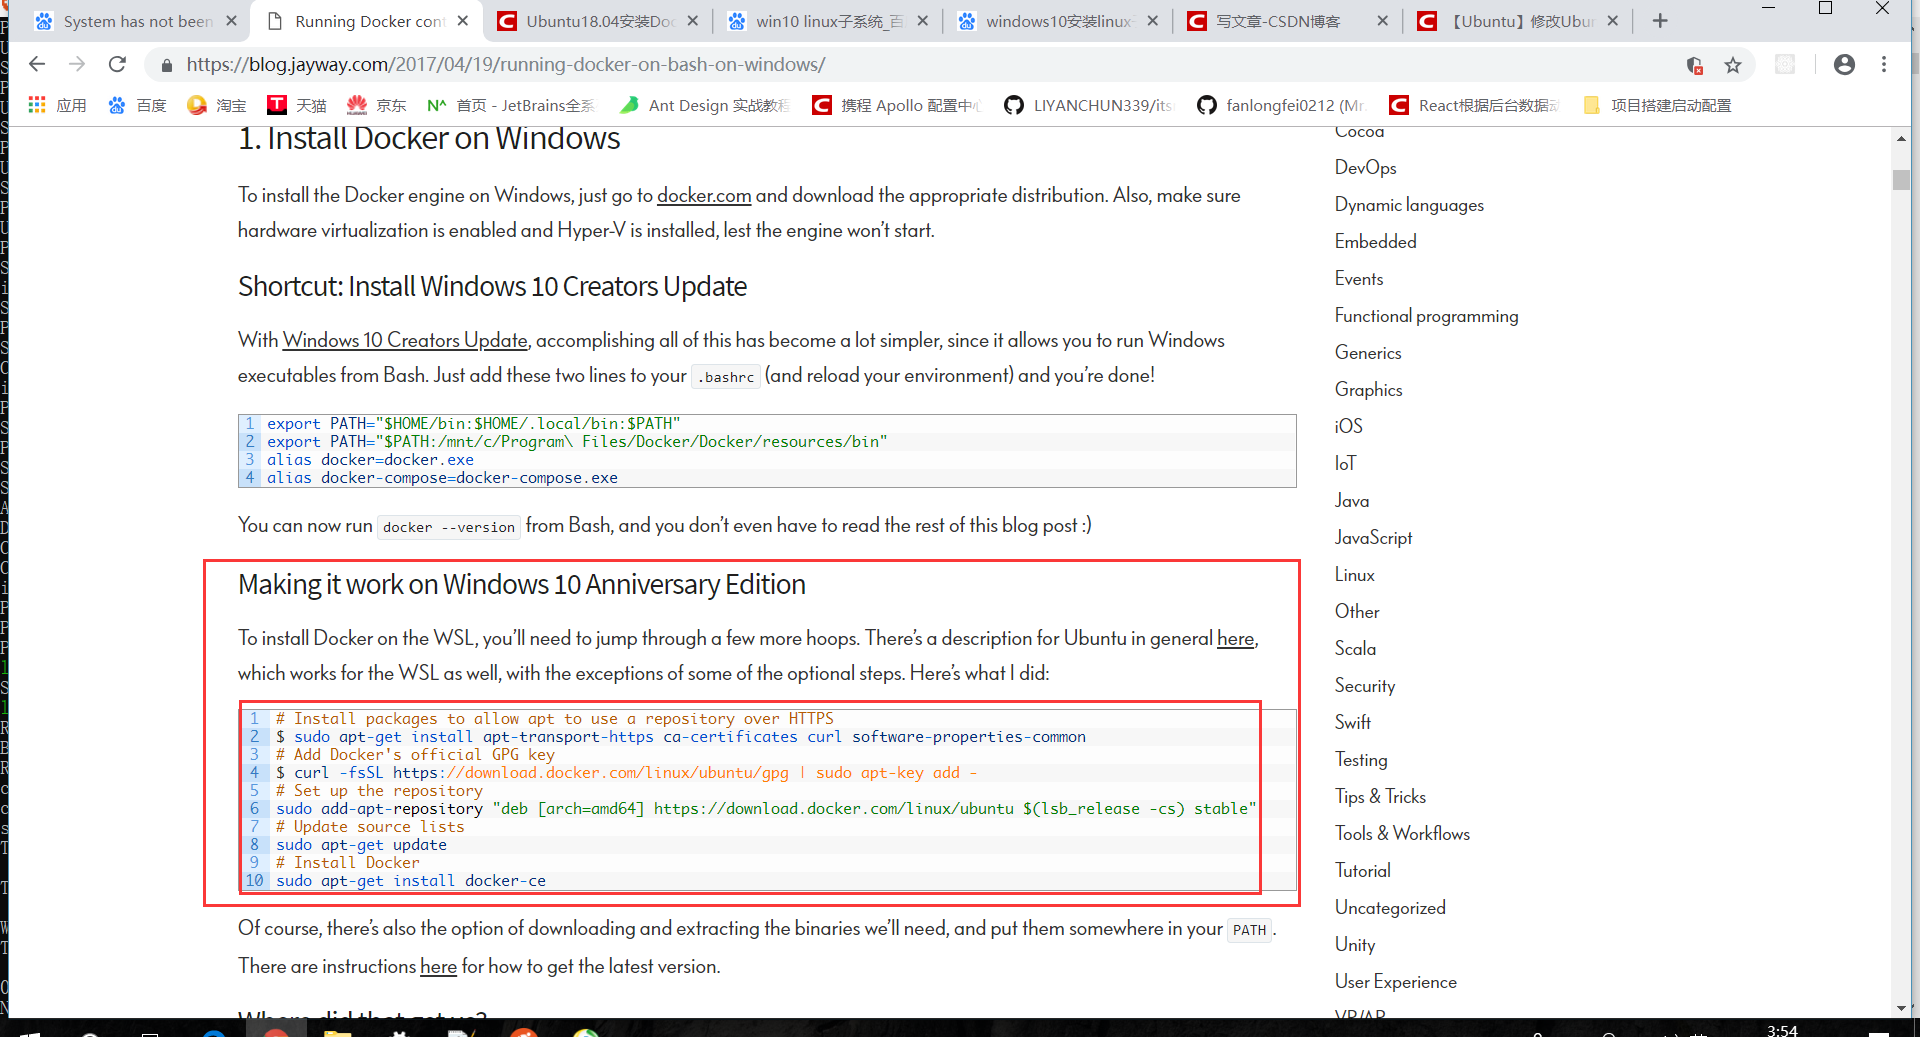
Task: Click the scrollbar down arrow
Action: (1901, 1008)
